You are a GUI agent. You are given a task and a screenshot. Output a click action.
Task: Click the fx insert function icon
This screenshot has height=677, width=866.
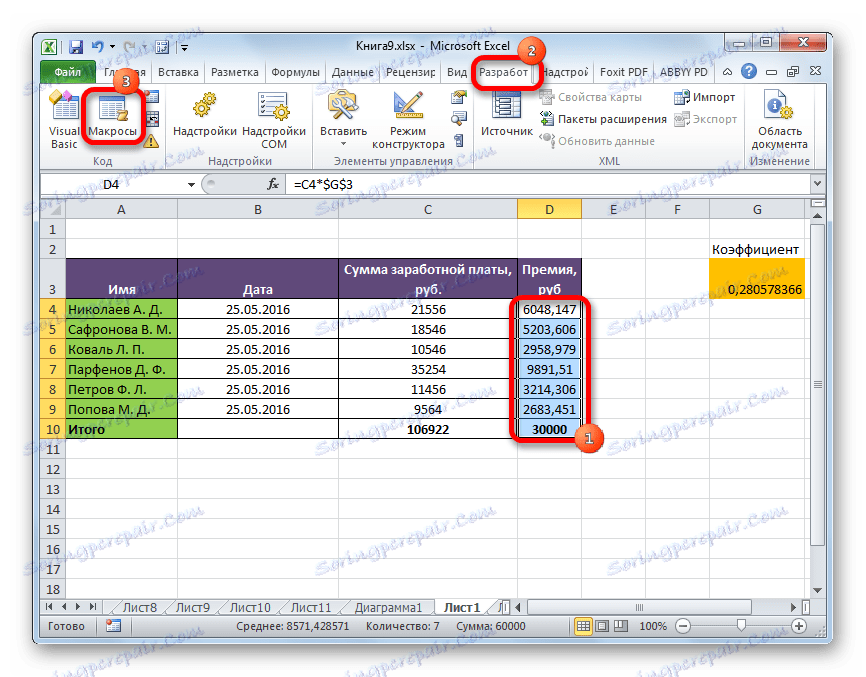[272, 184]
